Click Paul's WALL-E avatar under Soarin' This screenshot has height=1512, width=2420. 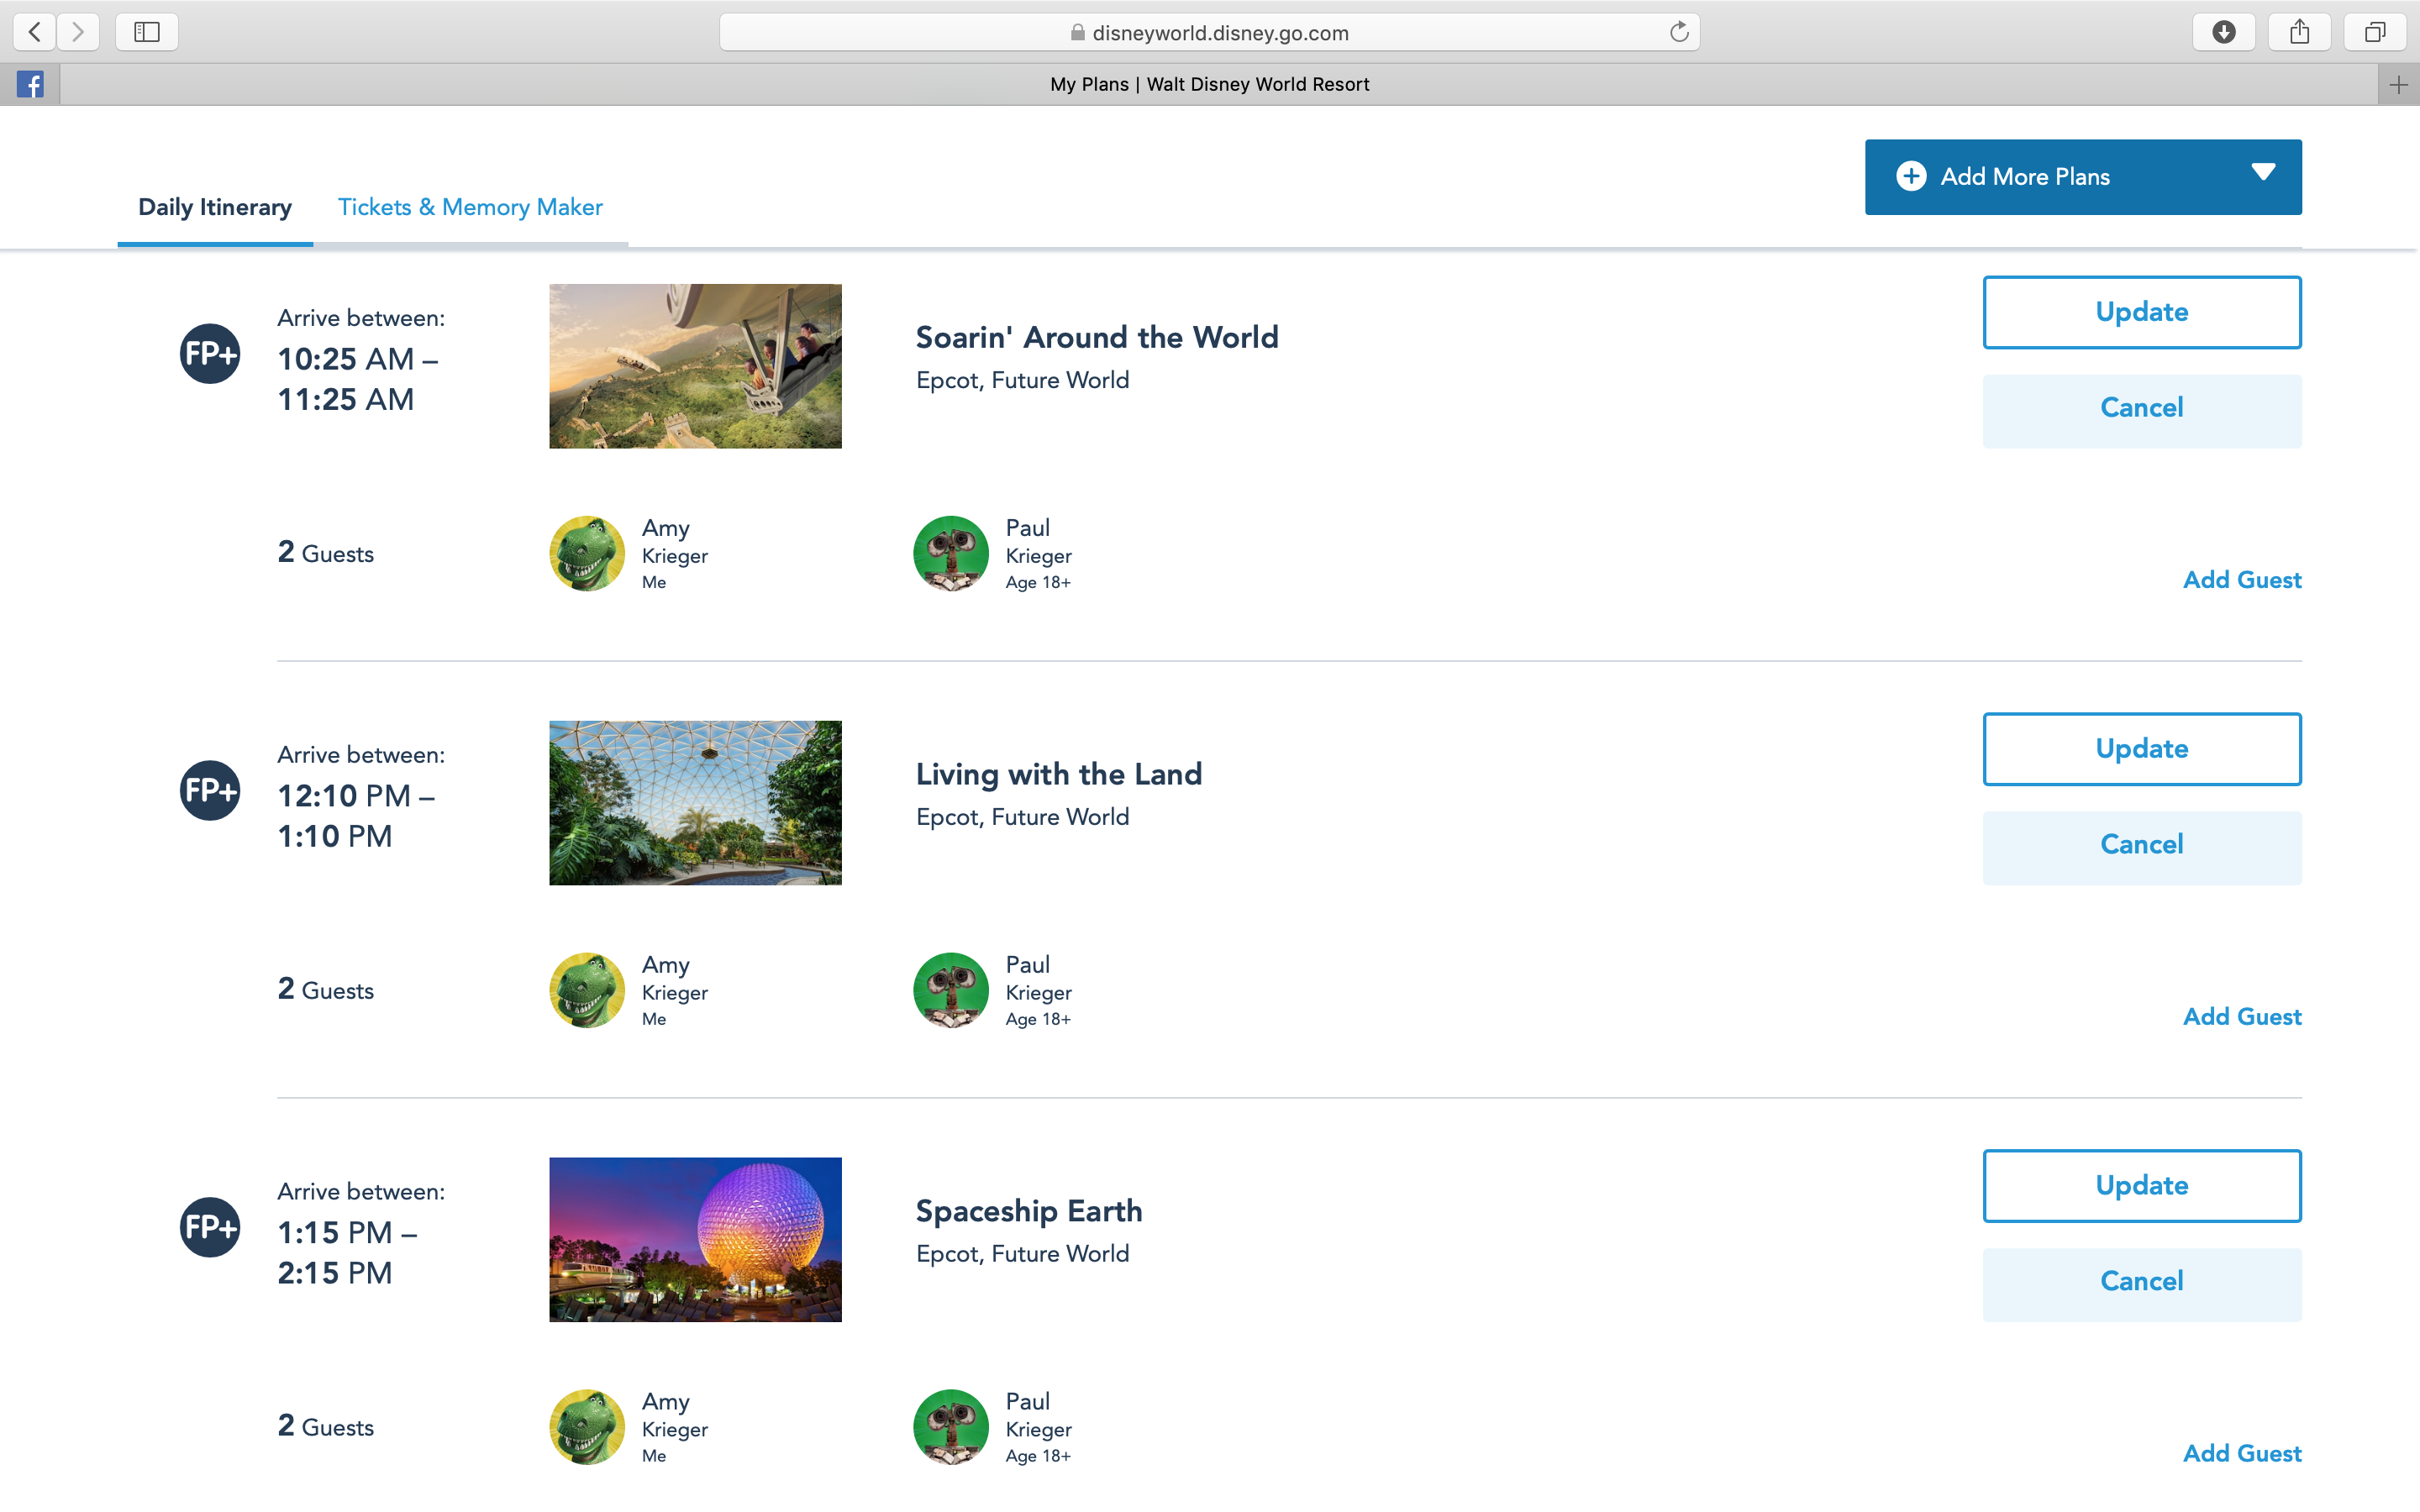(951, 553)
